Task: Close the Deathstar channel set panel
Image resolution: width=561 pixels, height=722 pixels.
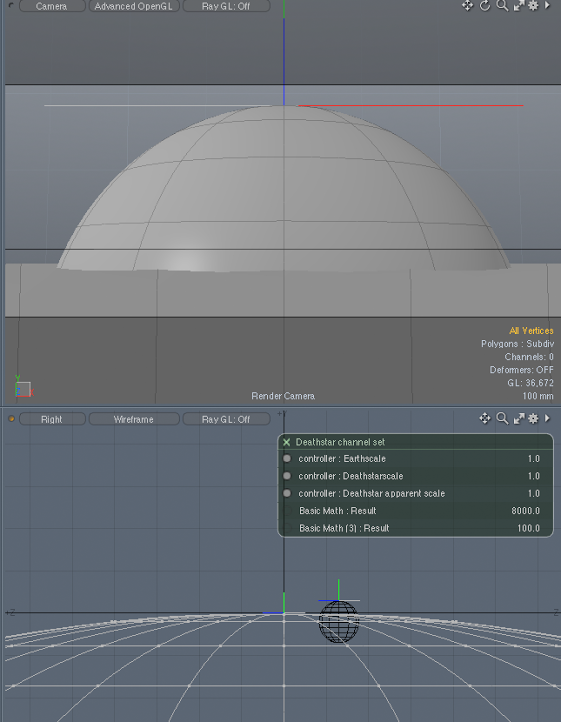Action: [286, 442]
